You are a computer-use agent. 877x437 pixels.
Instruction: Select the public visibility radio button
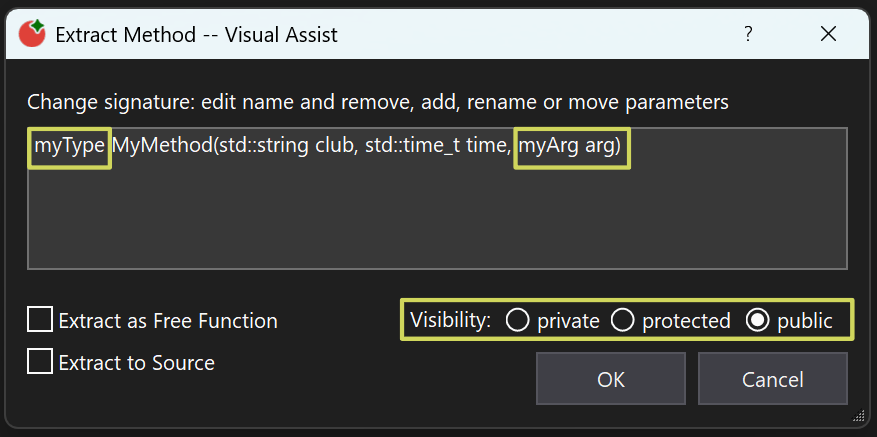(x=758, y=320)
